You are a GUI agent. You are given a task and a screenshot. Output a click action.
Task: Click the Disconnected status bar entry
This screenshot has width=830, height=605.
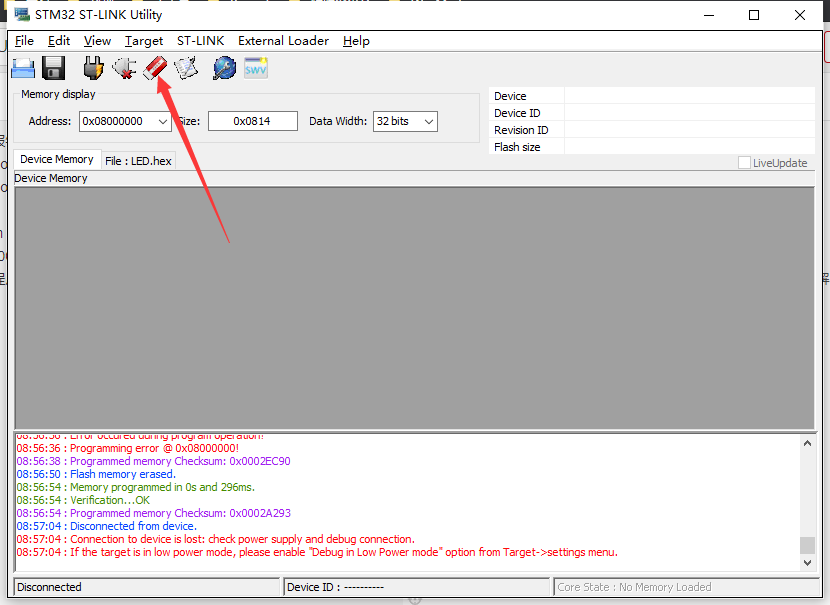tap(147, 587)
